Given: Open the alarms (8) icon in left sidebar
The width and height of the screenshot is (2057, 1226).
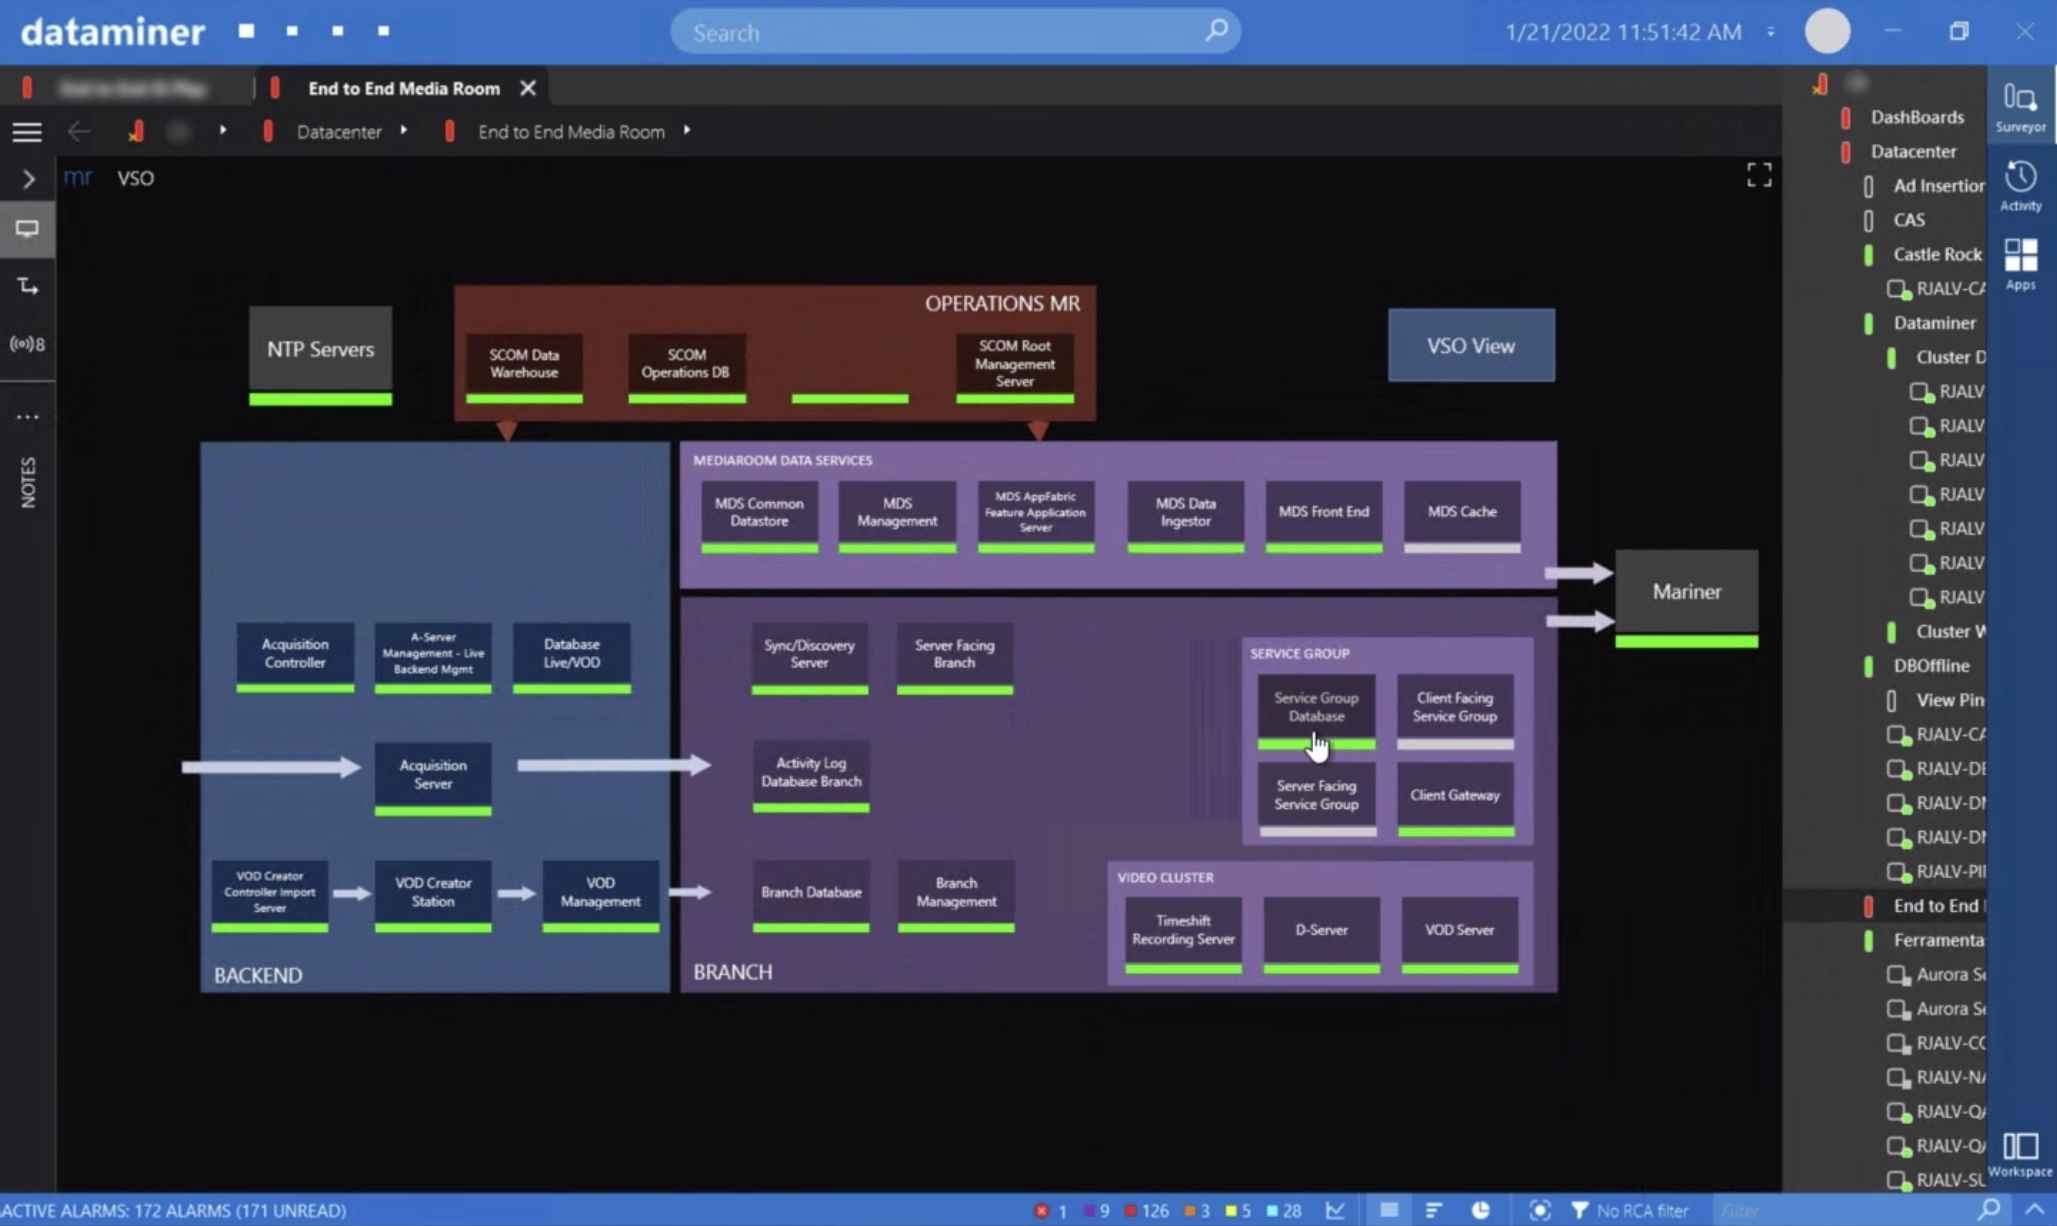Looking at the screenshot, I should click(27, 344).
